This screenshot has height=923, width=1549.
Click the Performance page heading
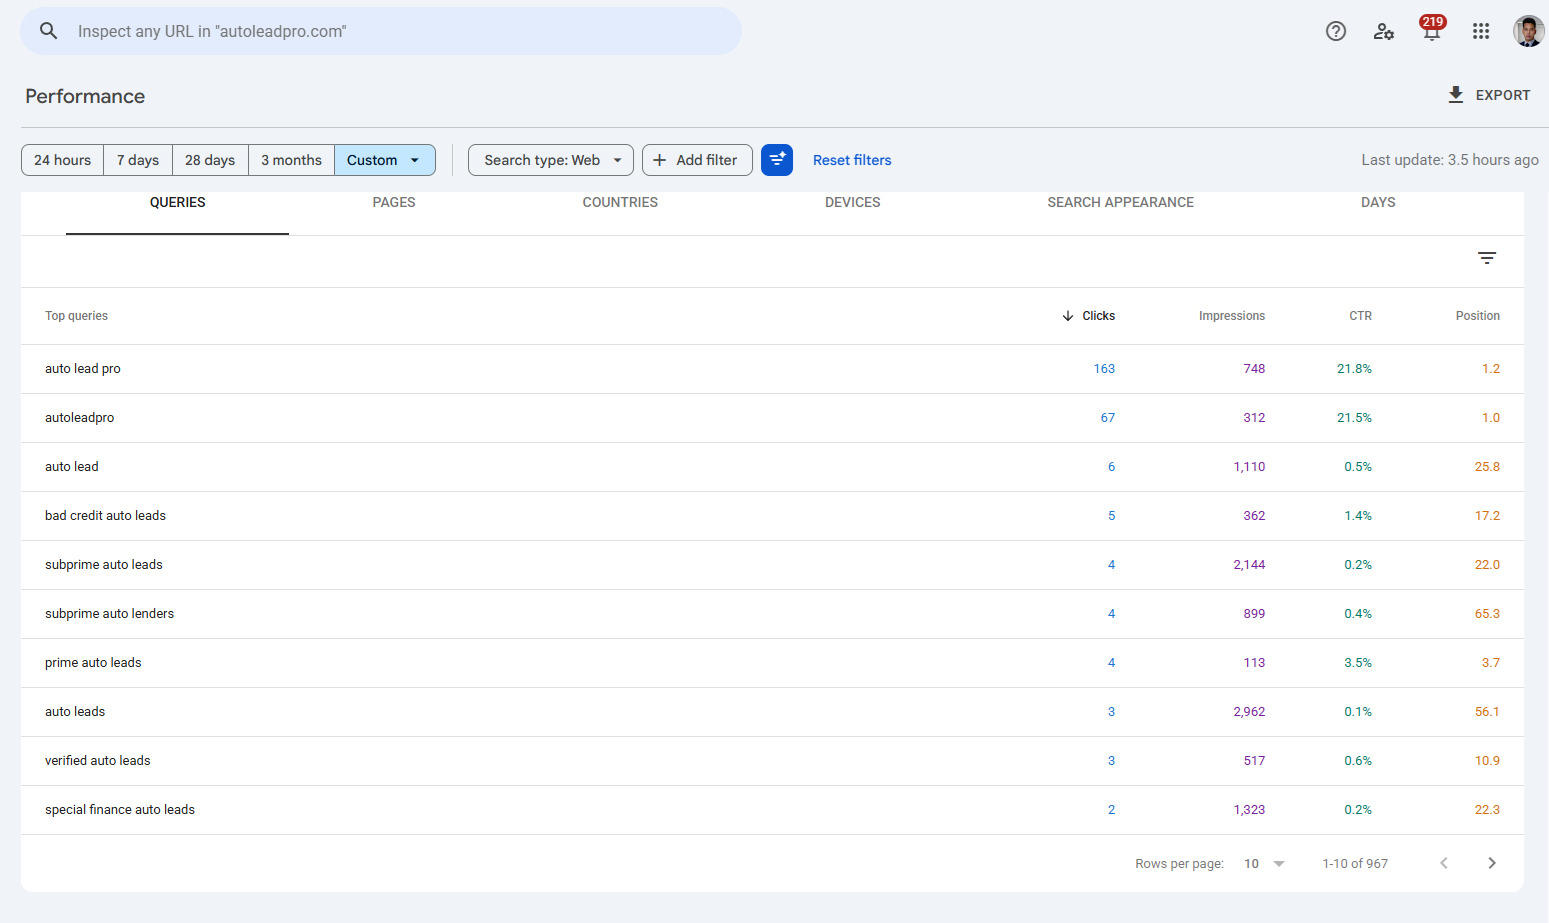tap(85, 96)
